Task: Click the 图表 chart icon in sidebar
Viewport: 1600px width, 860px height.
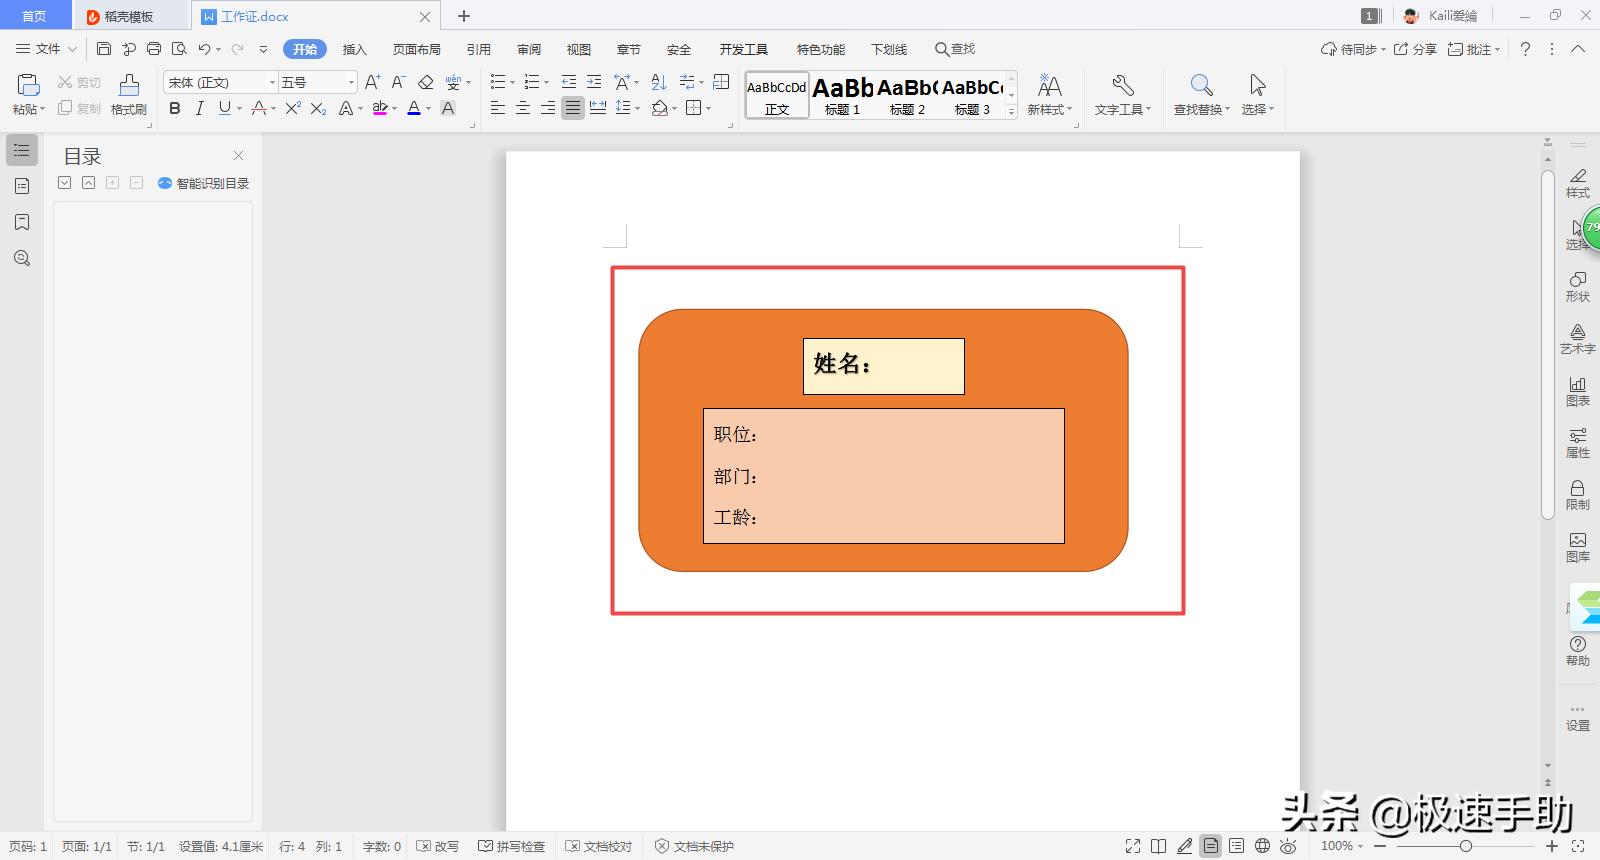Action: pyautogui.click(x=1577, y=391)
